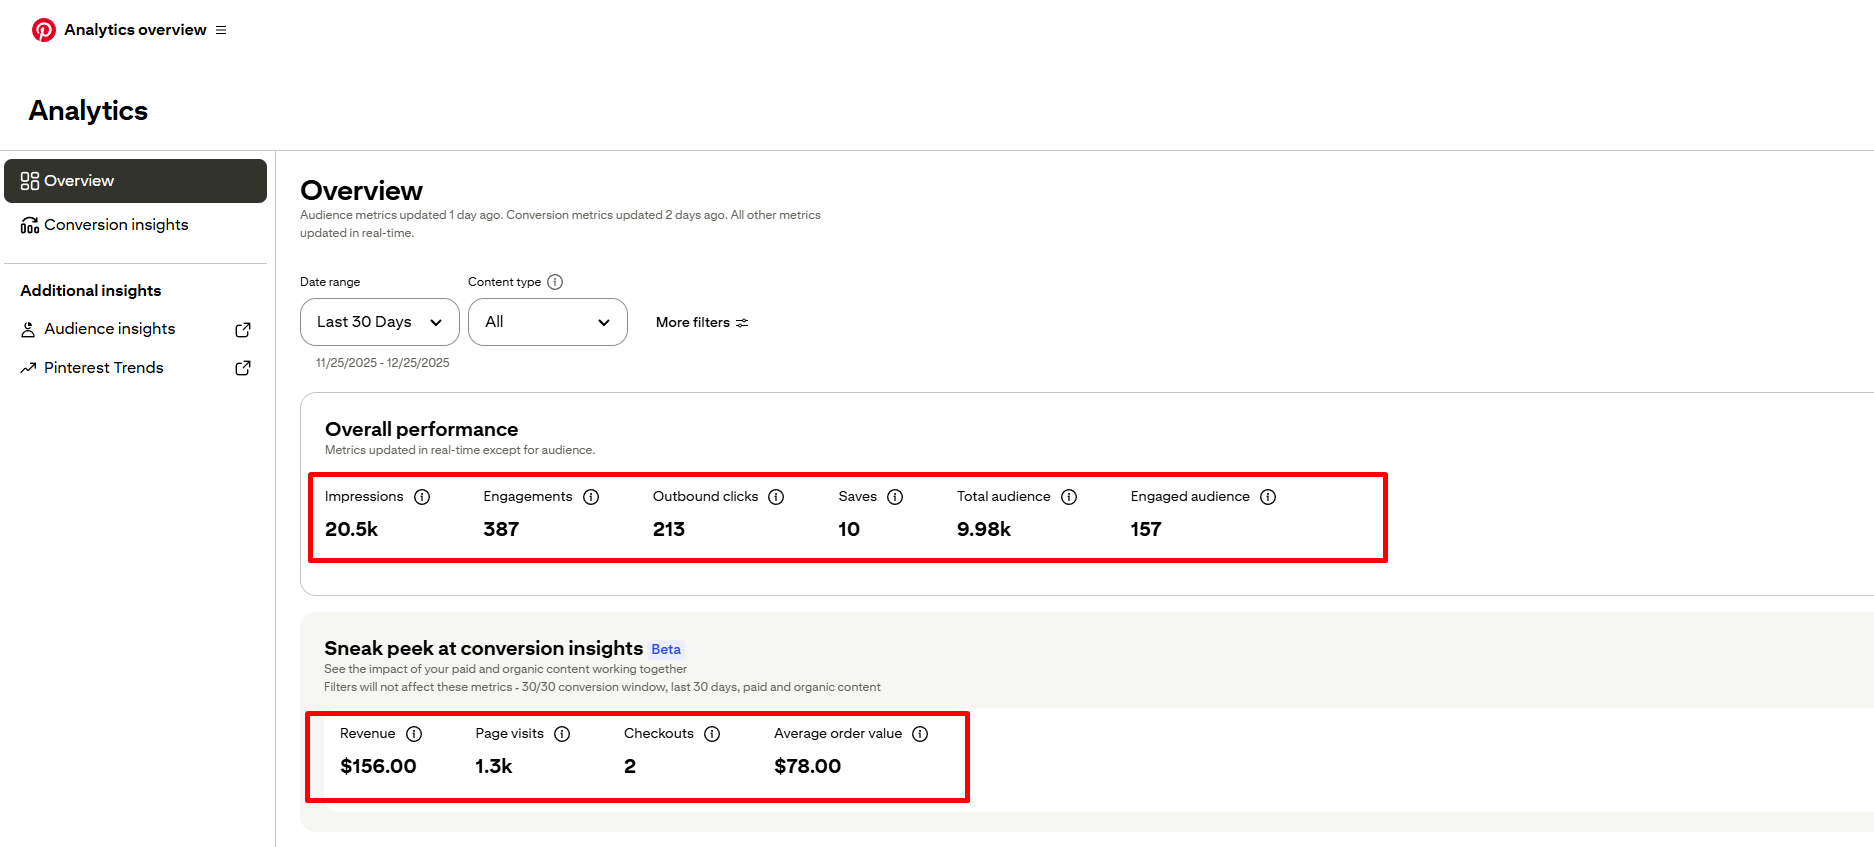Image resolution: width=1874 pixels, height=847 pixels.
Task: Click the Saves info icon
Action: coord(895,497)
